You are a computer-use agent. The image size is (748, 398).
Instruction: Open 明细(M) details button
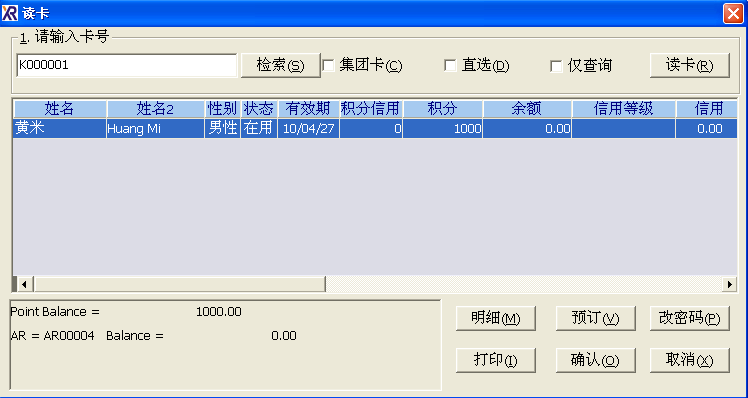coord(496,318)
